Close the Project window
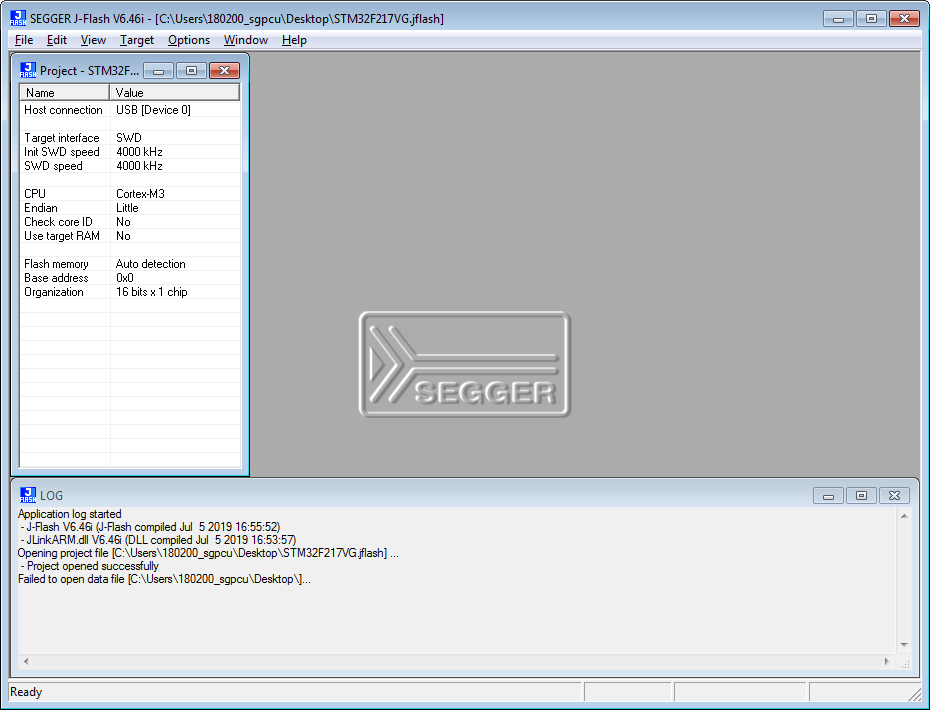The image size is (930, 710). click(x=224, y=71)
